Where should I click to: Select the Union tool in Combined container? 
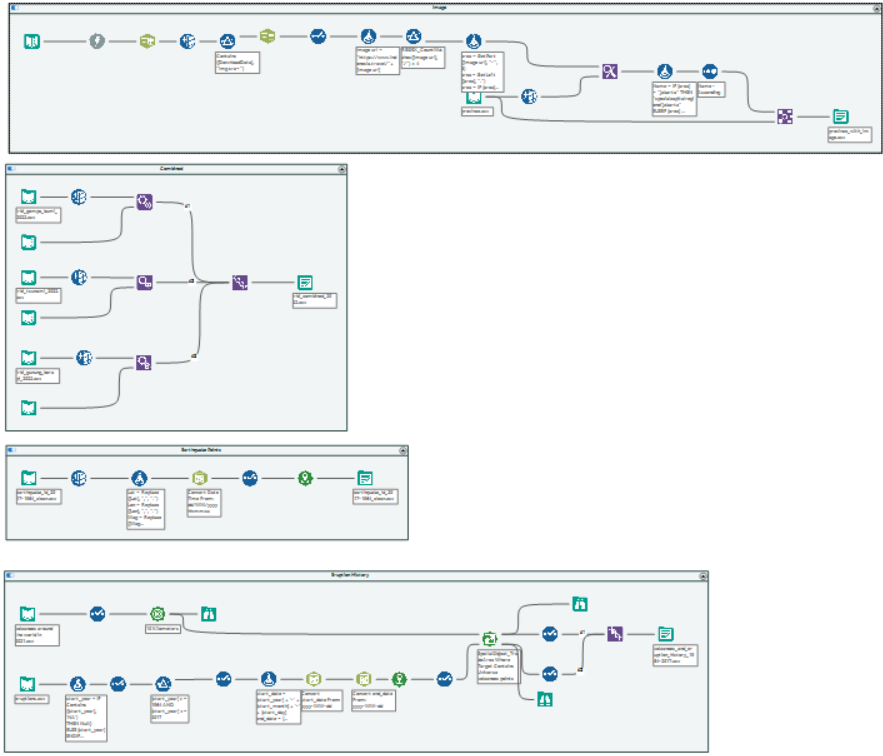(x=240, y=282)
